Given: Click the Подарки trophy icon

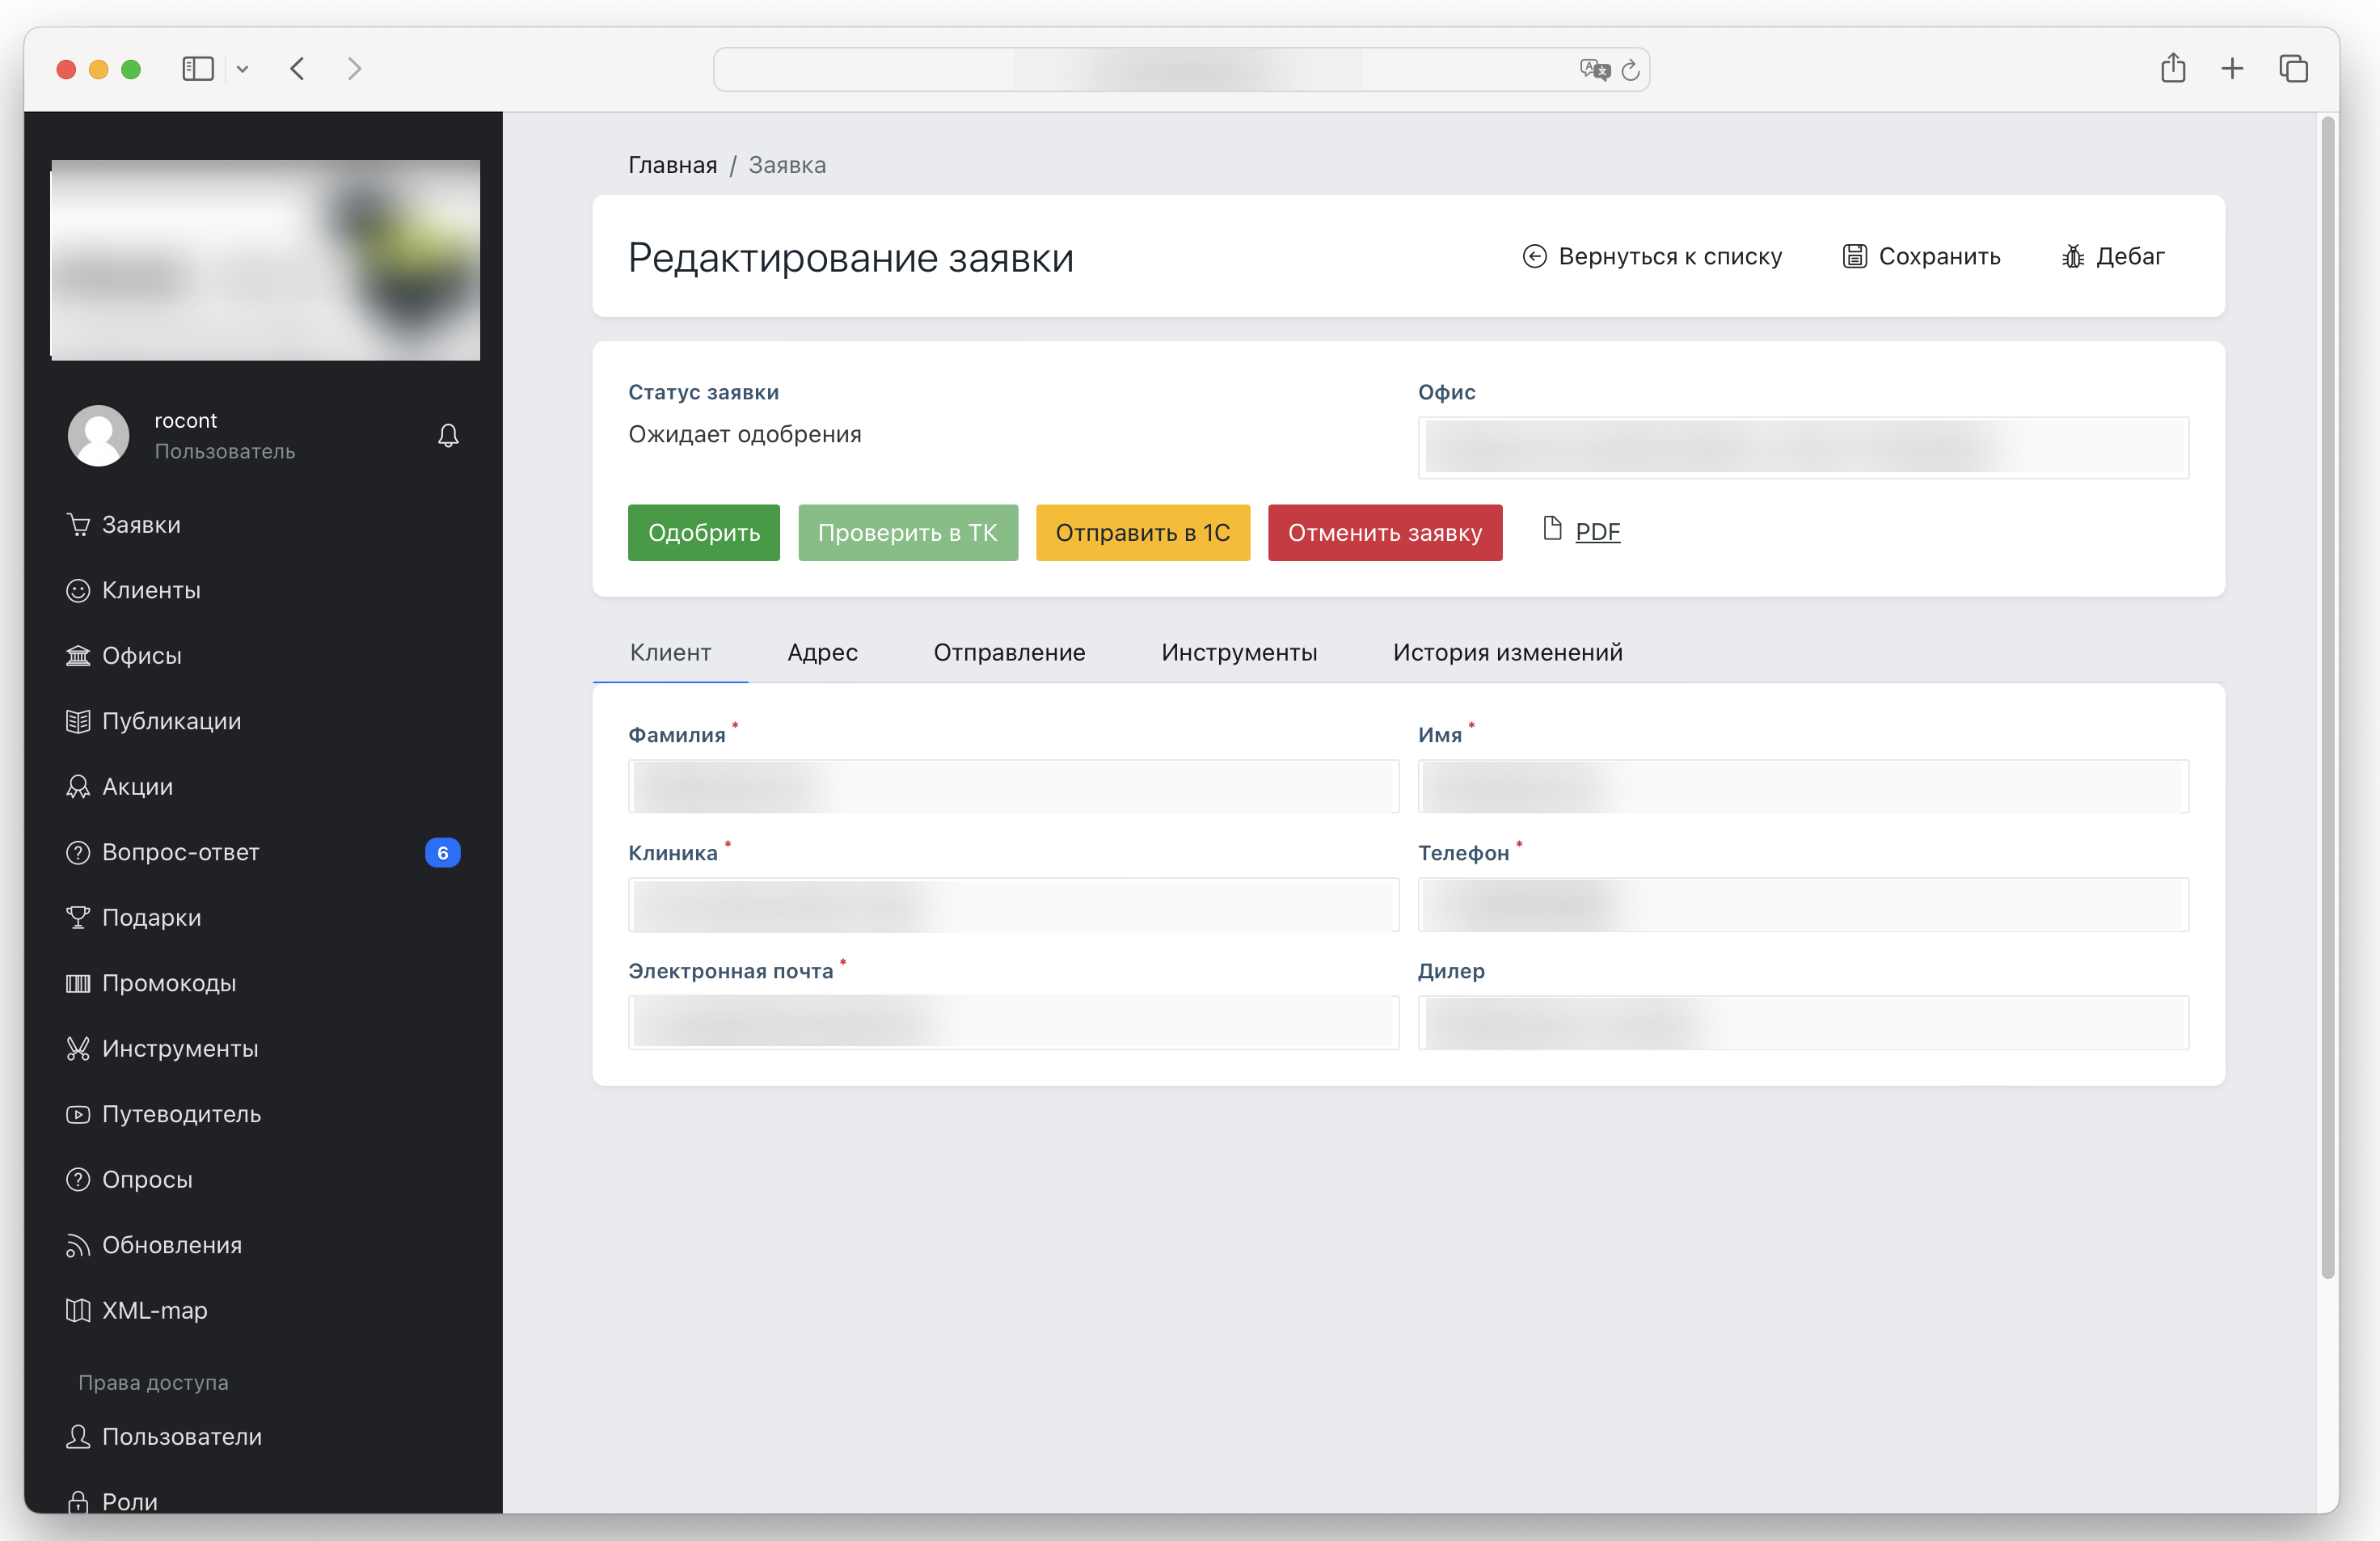Looking at the screenshot, I should tap(78, 918).
